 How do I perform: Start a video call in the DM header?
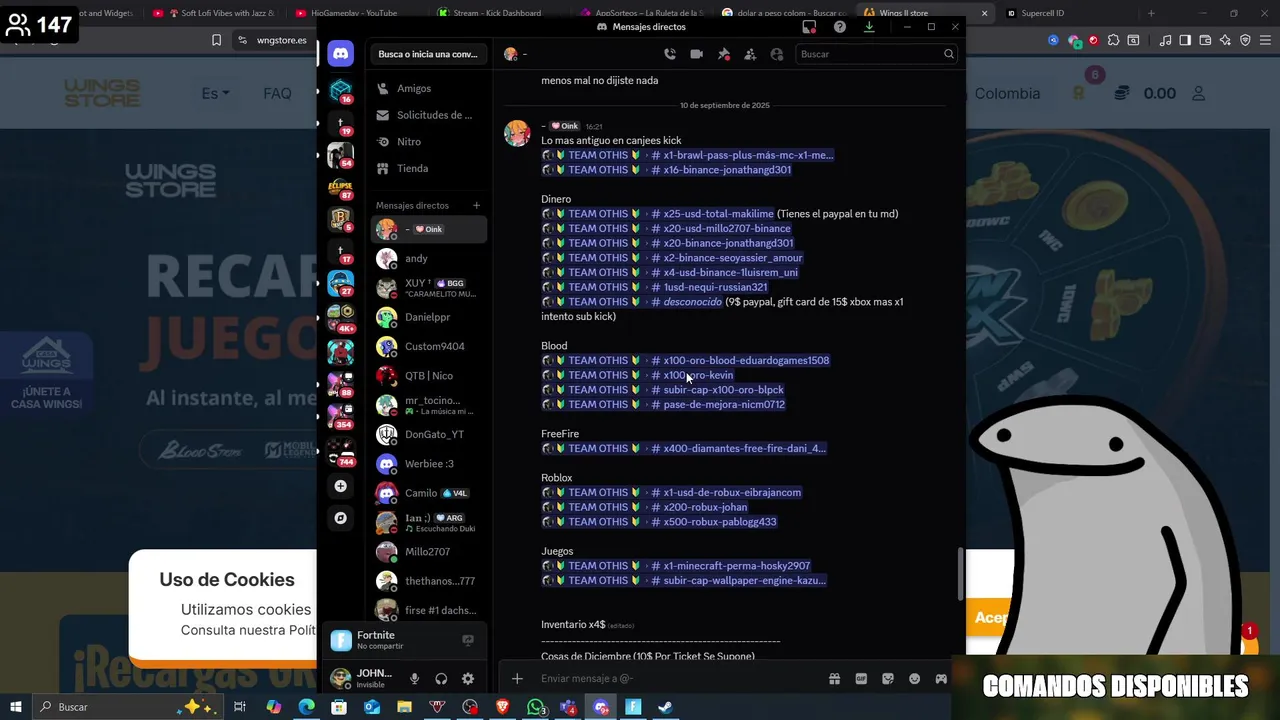pos(697,54)
